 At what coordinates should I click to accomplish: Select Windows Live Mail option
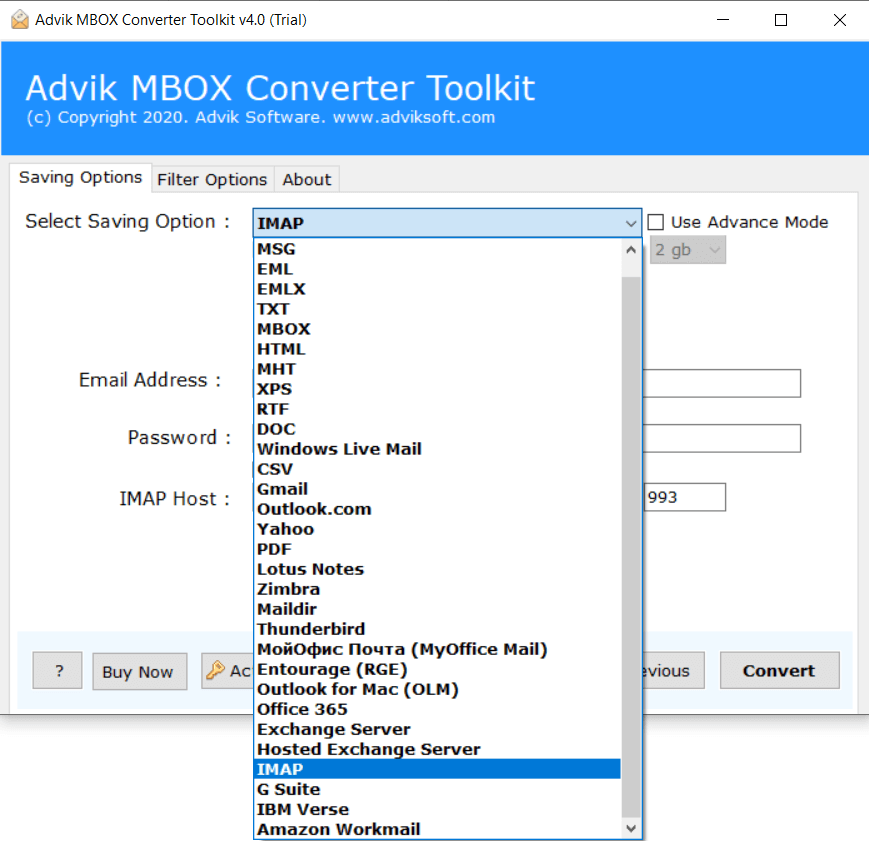click(438, 448)
